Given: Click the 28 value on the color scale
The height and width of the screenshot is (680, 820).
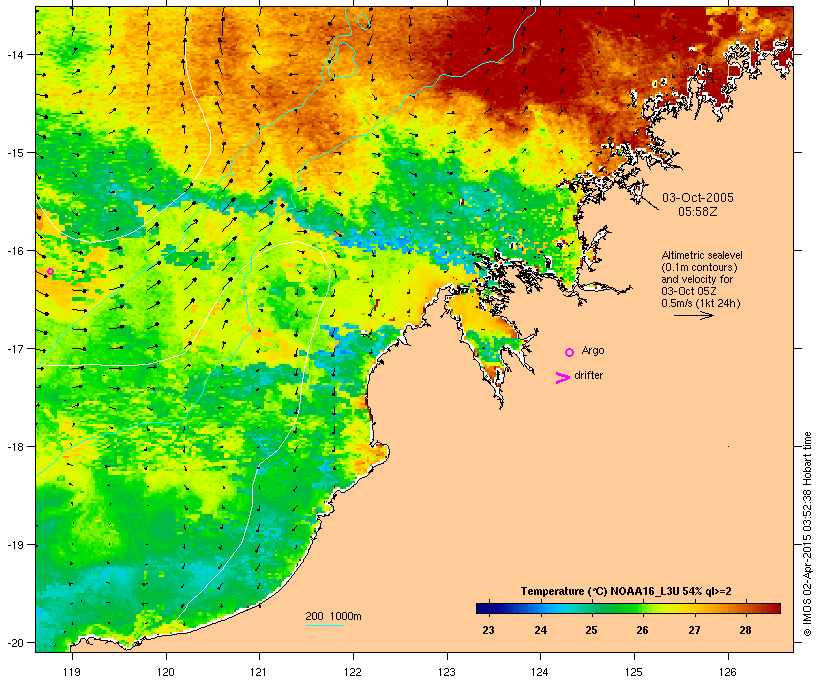Looking at the screenshot, I should (x=745, y=630).
